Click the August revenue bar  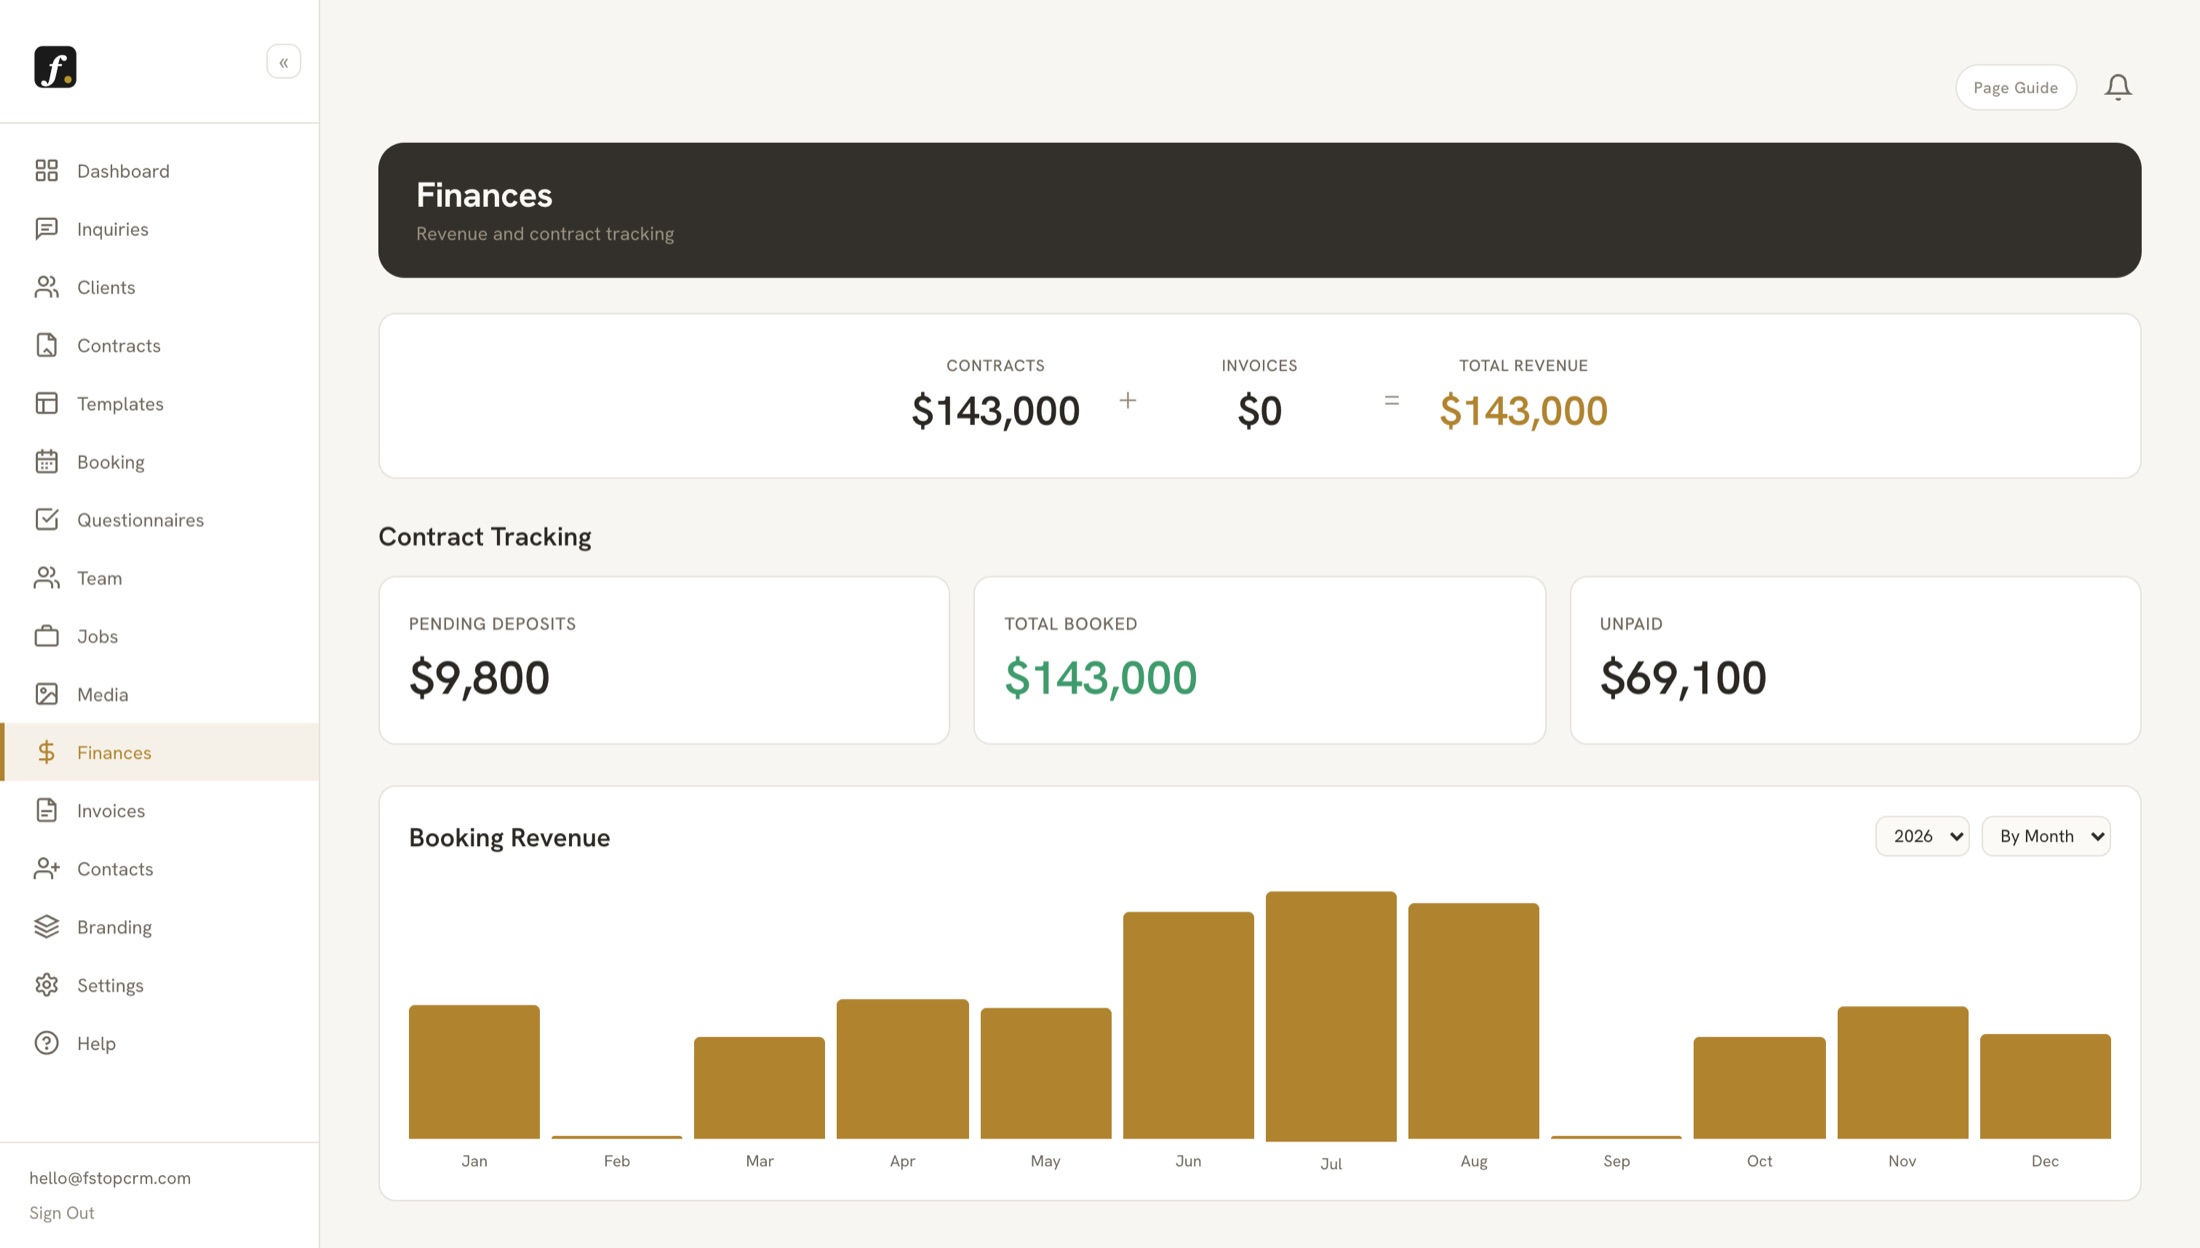tap(1473, 1021)
